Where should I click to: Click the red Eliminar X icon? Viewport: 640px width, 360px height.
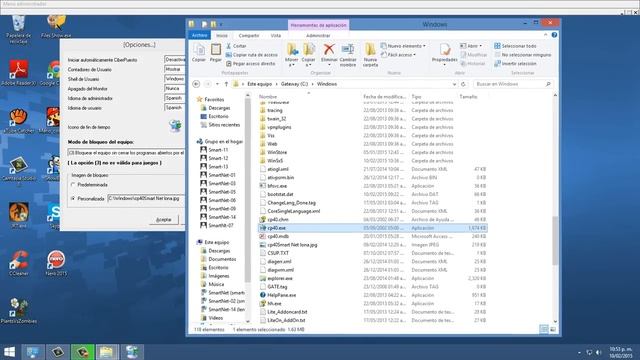coord(329,53)
